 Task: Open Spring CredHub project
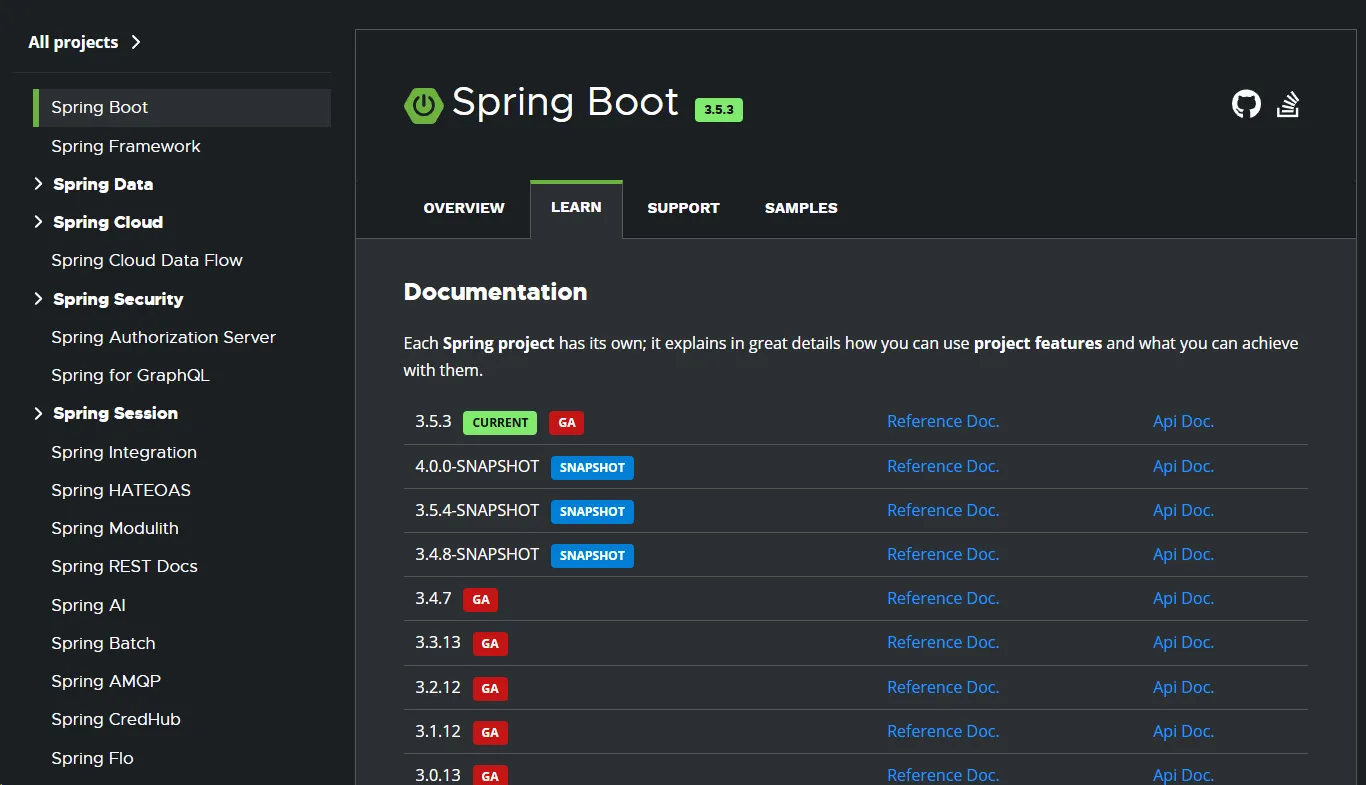(x=116, y=719)
